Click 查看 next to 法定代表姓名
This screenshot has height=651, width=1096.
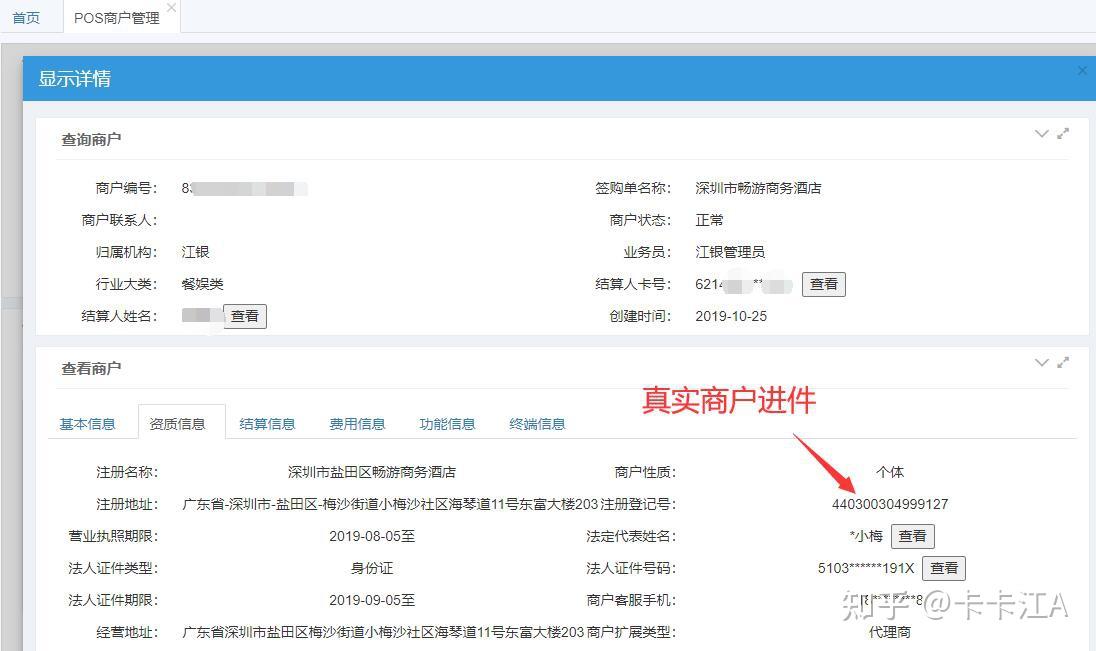click(912, 536)
